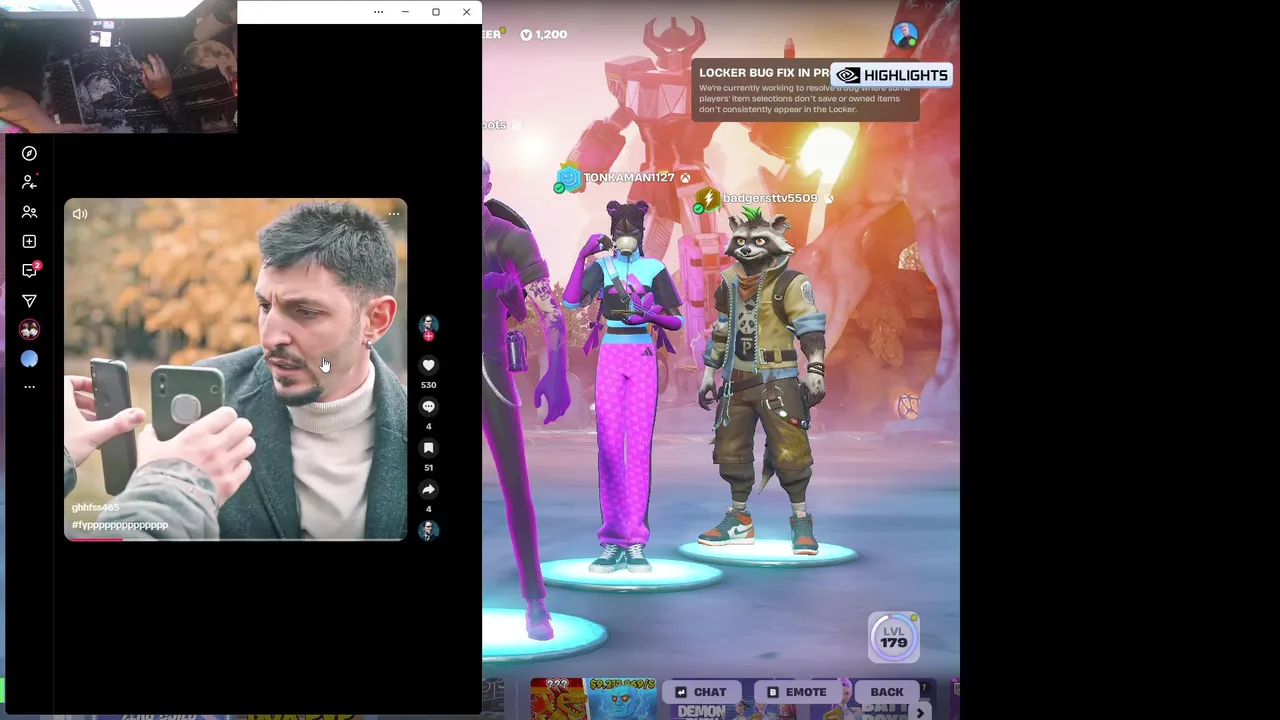Open the Activity inbox icon with badge 2
The width and height of the screenshot is (1280, 720).
(x=30, y=270)
